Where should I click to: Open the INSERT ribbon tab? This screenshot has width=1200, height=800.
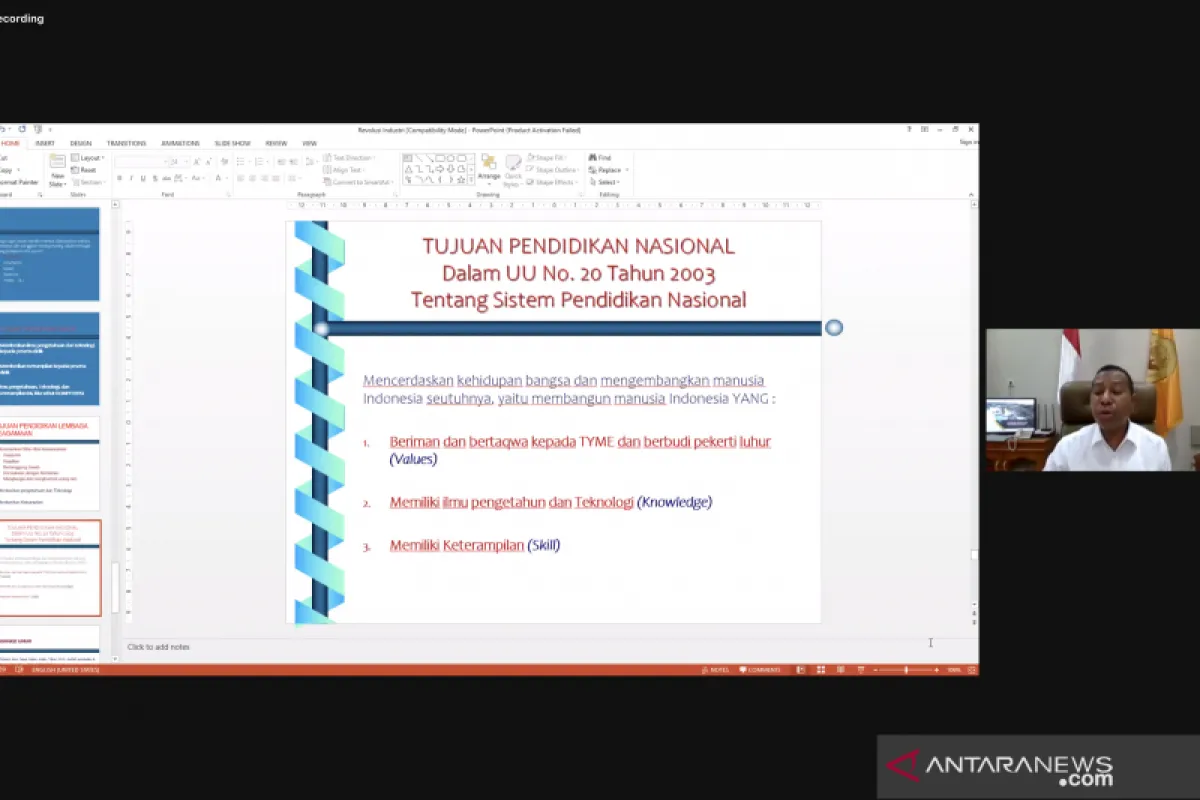pyautogui.click(x=45, y=143)
